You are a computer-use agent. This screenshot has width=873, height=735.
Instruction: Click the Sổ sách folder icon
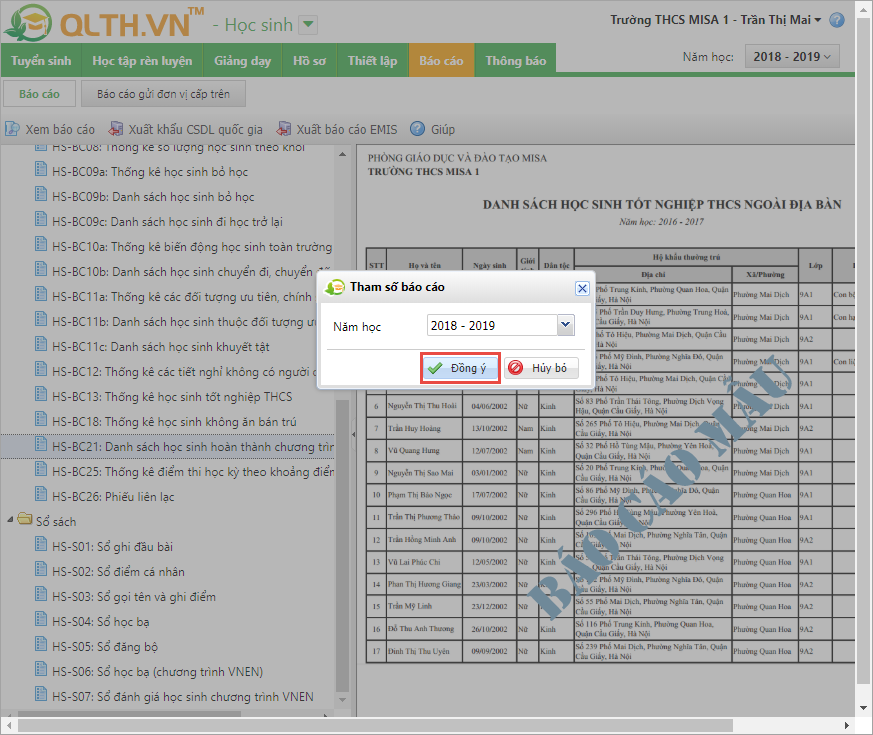(24, 519)
